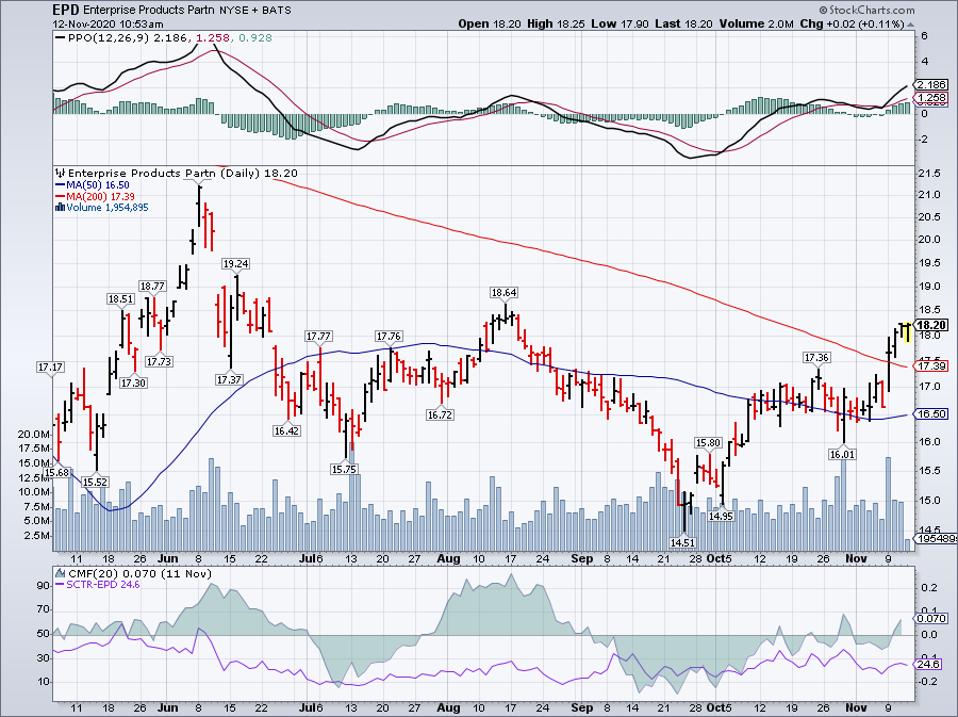Click the EPD ticker symbol in header
958x717 pixels.
pos(65,10)
